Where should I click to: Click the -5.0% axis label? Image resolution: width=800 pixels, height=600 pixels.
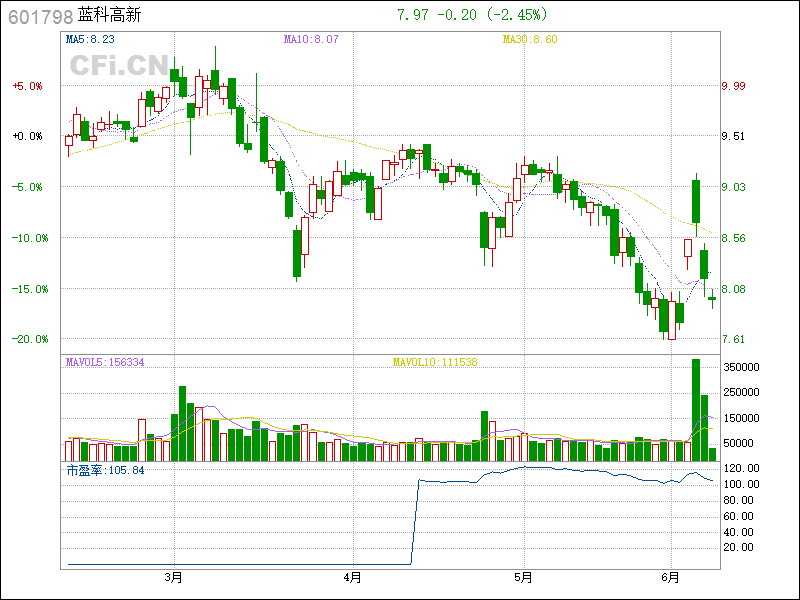point(28,187)
